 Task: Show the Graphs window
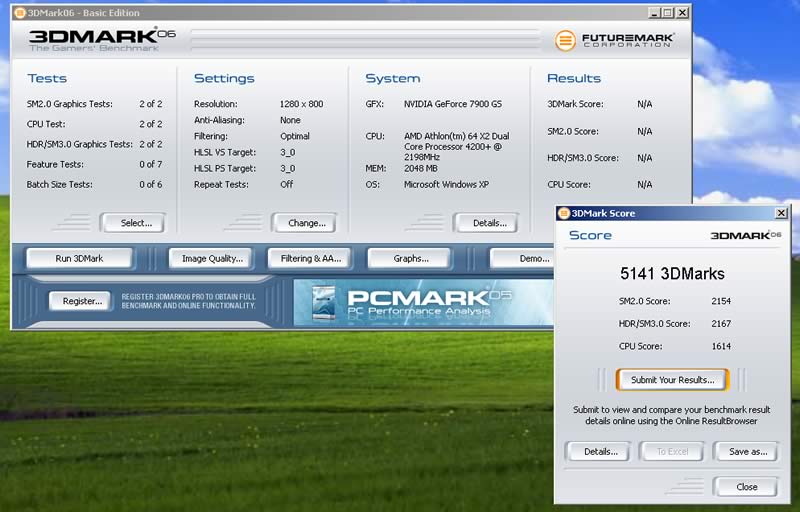[x=410, y=258]
